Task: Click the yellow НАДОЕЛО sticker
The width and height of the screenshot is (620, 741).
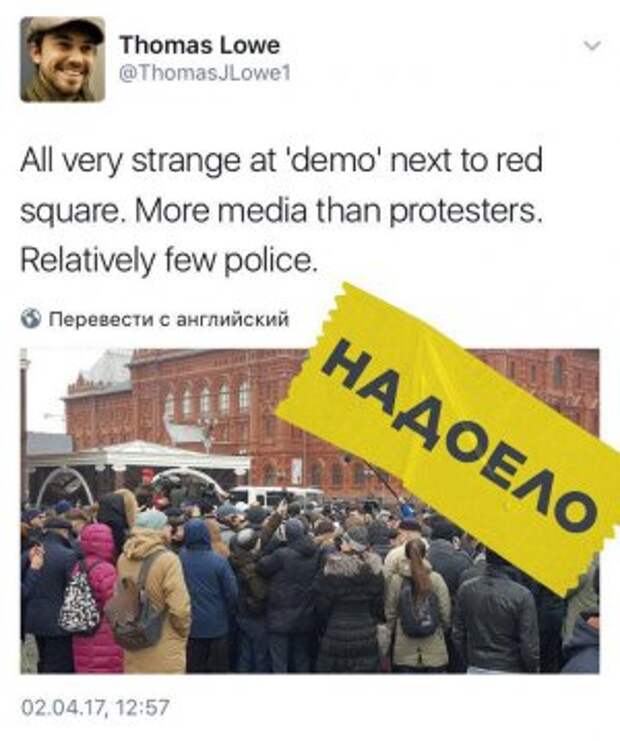Action: click(x=450, y=439)
